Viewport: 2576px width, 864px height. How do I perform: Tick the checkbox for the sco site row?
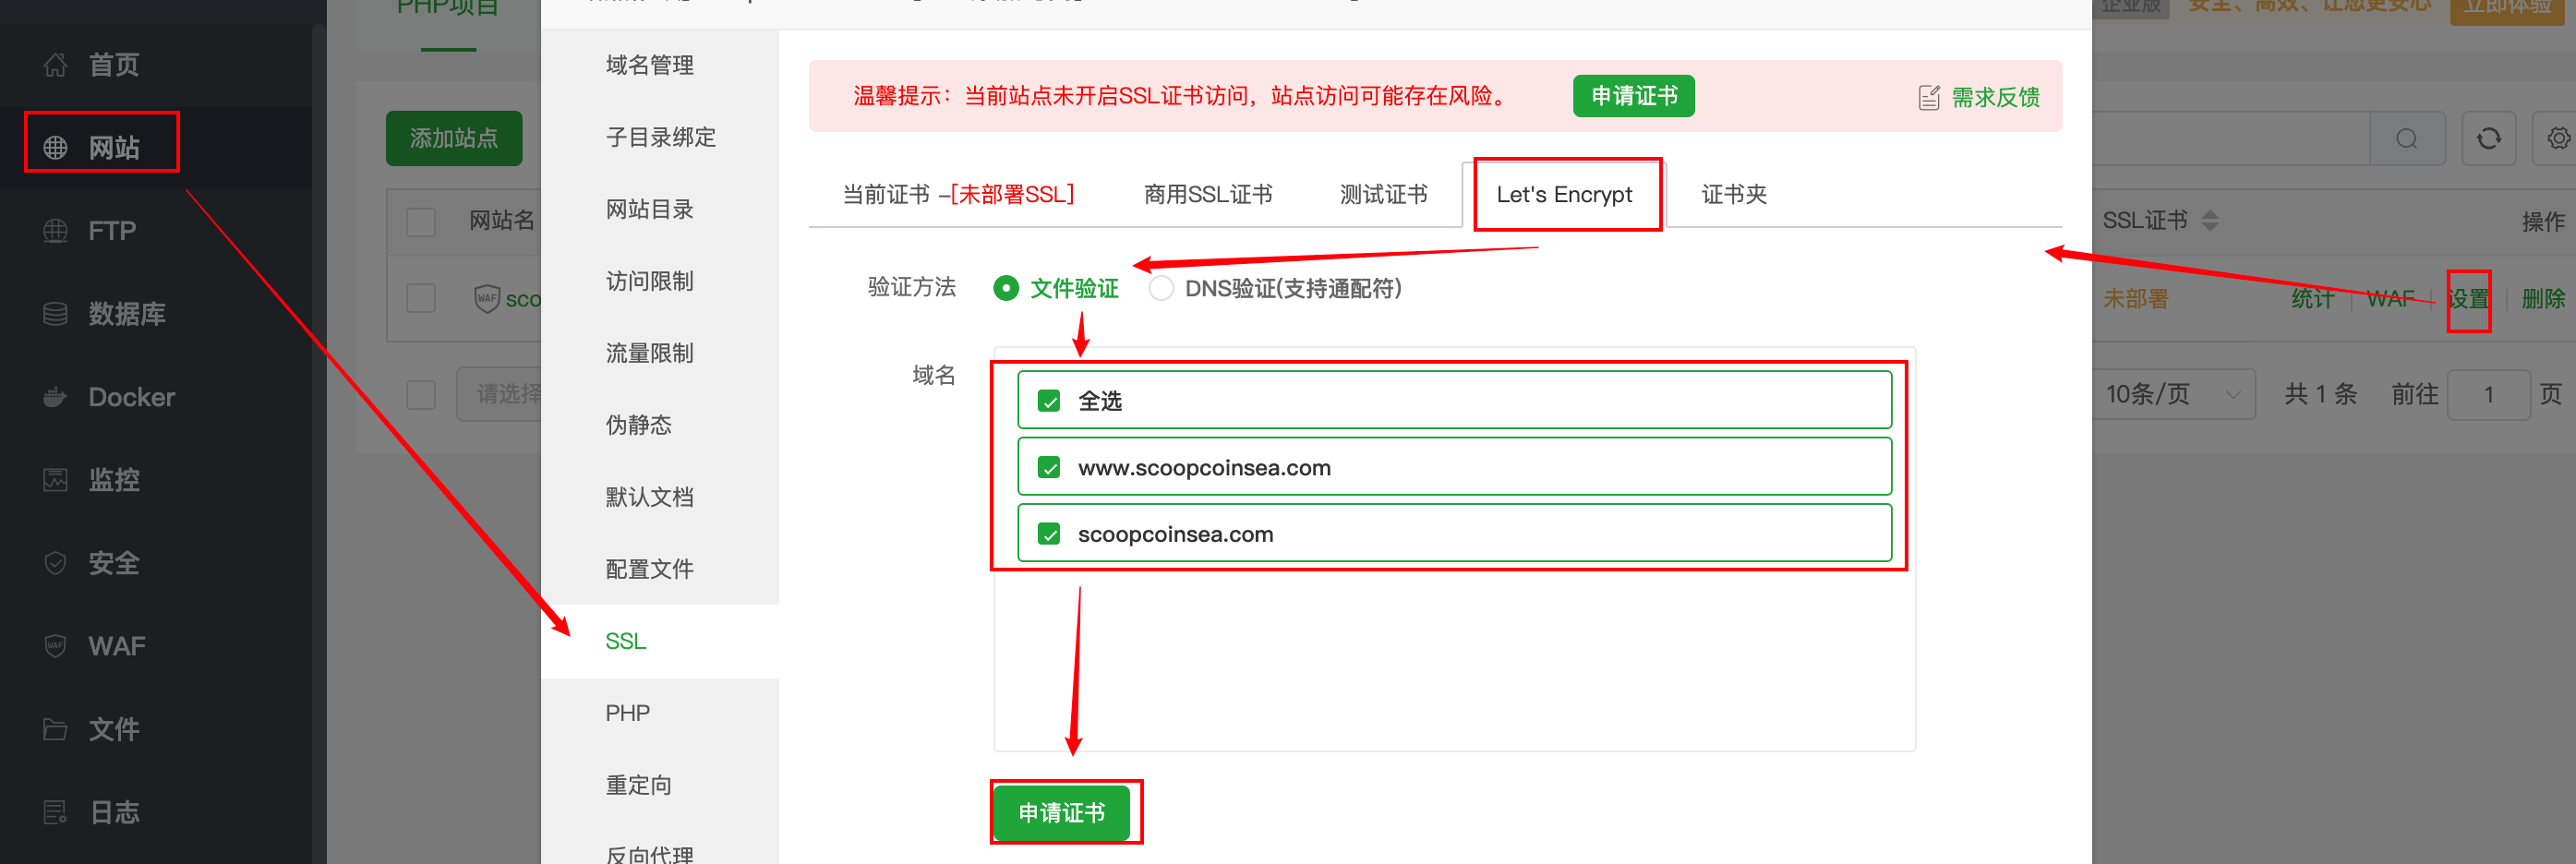(421, 298)
